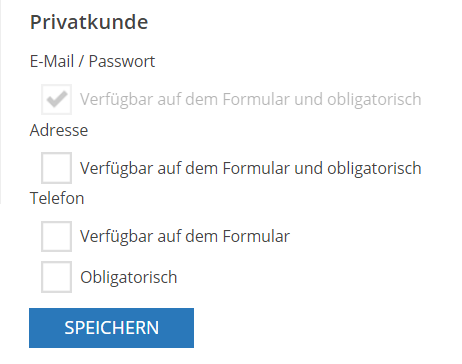462x364 pixels.
Task: Click the word 'Passwort' in the section title
Action: click(x=122, y=61)
